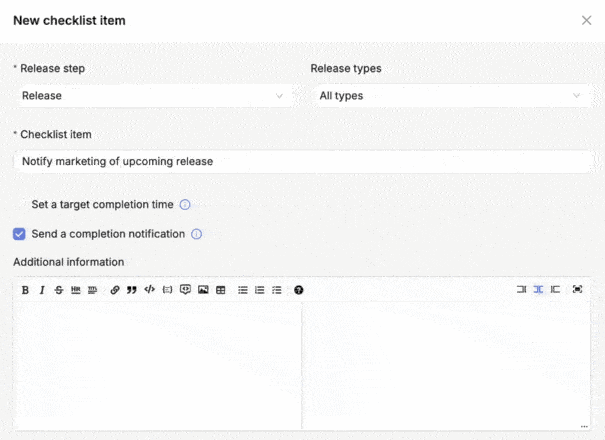Create a numbered list
The height and width of the screenshot is (440, 605).
point(260,290)
